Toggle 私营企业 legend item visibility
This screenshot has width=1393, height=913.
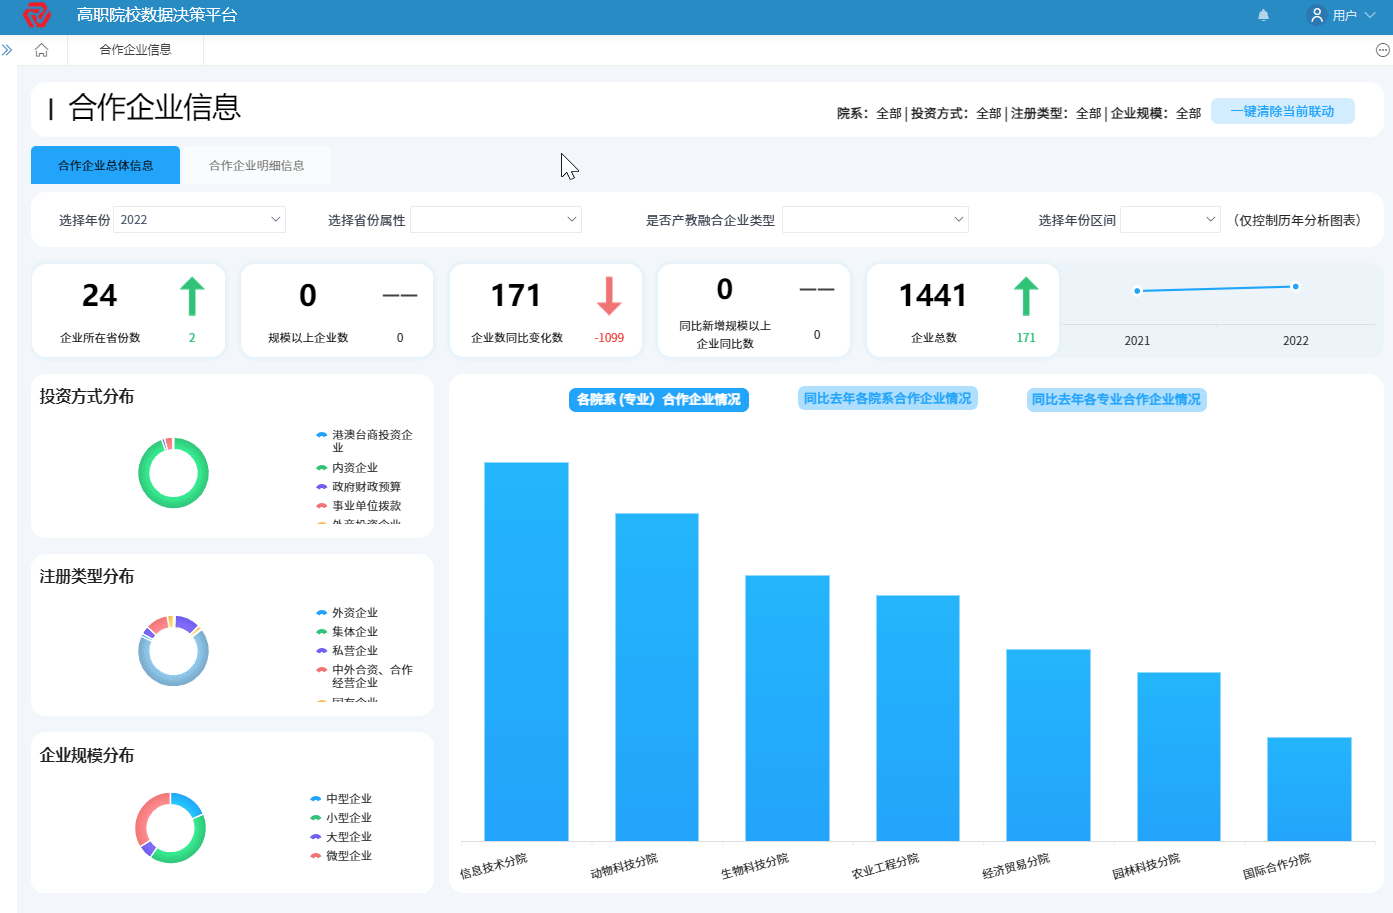tap(353, 651)
